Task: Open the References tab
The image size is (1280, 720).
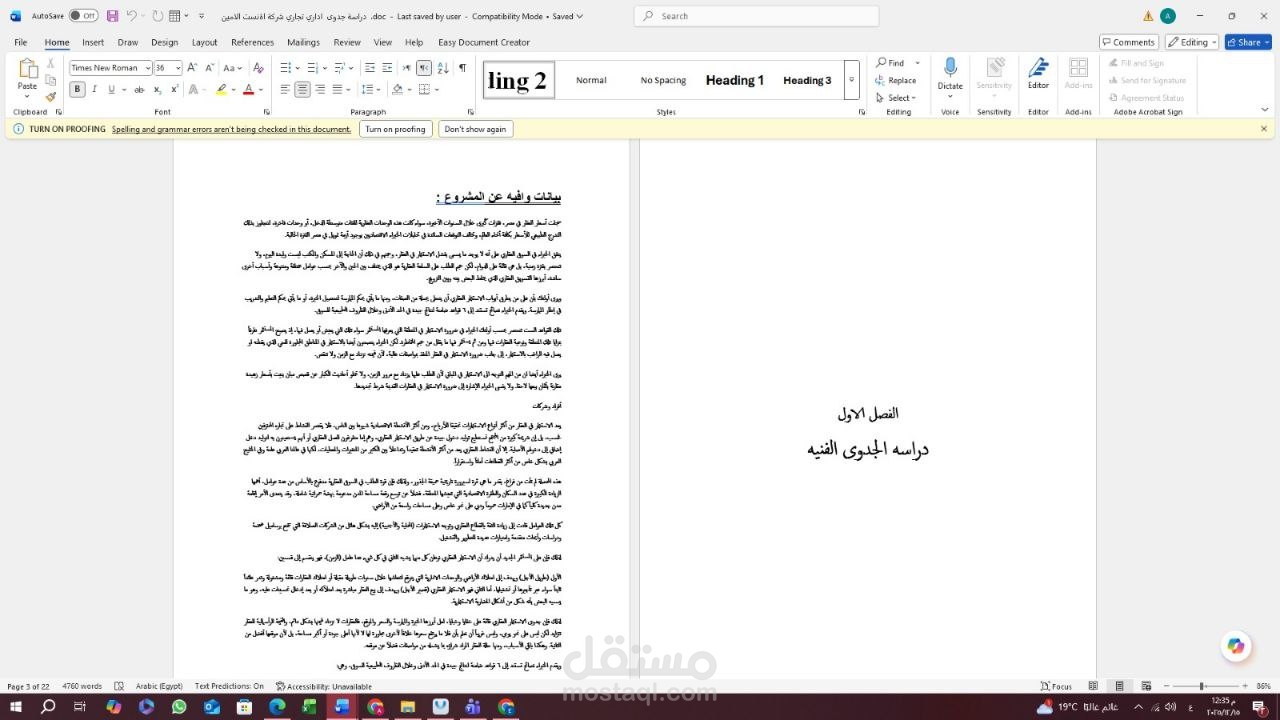Action: pyautogui.click(x=252, y=42)
